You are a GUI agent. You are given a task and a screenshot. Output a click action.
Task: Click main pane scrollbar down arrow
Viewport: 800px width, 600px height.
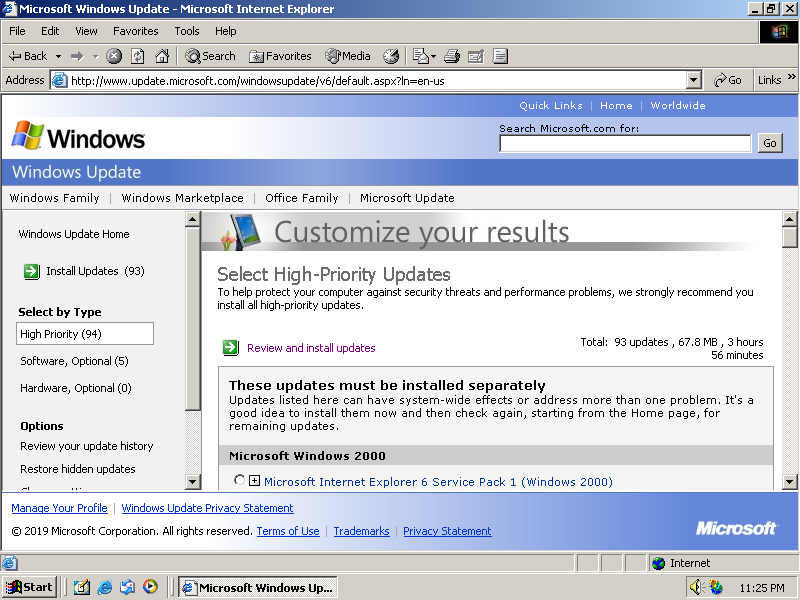pyautogui.click(x=789, y=481)
